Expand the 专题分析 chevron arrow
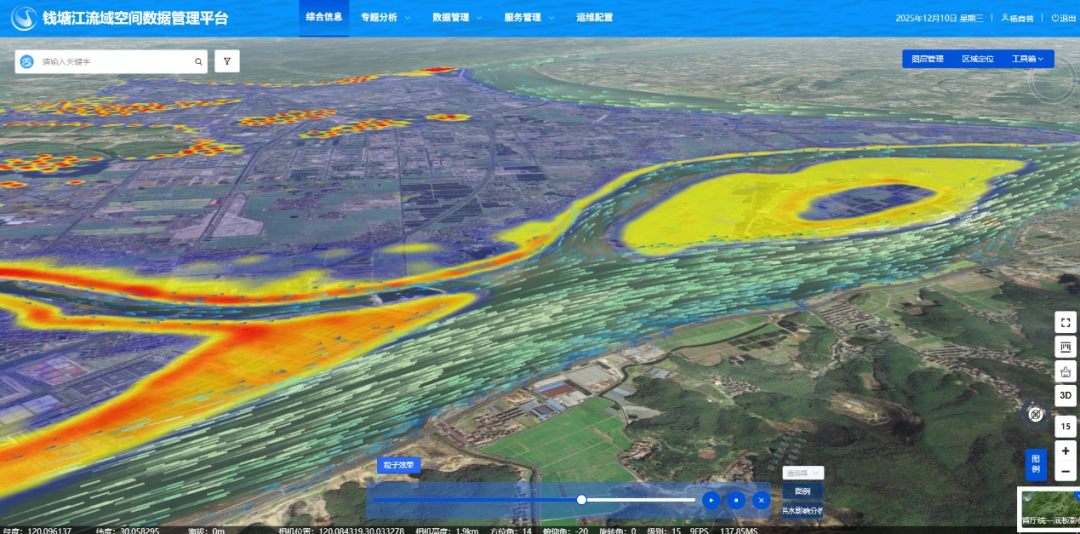The height and width of the screenshot is (534, 1080). (x=408, y=18)
